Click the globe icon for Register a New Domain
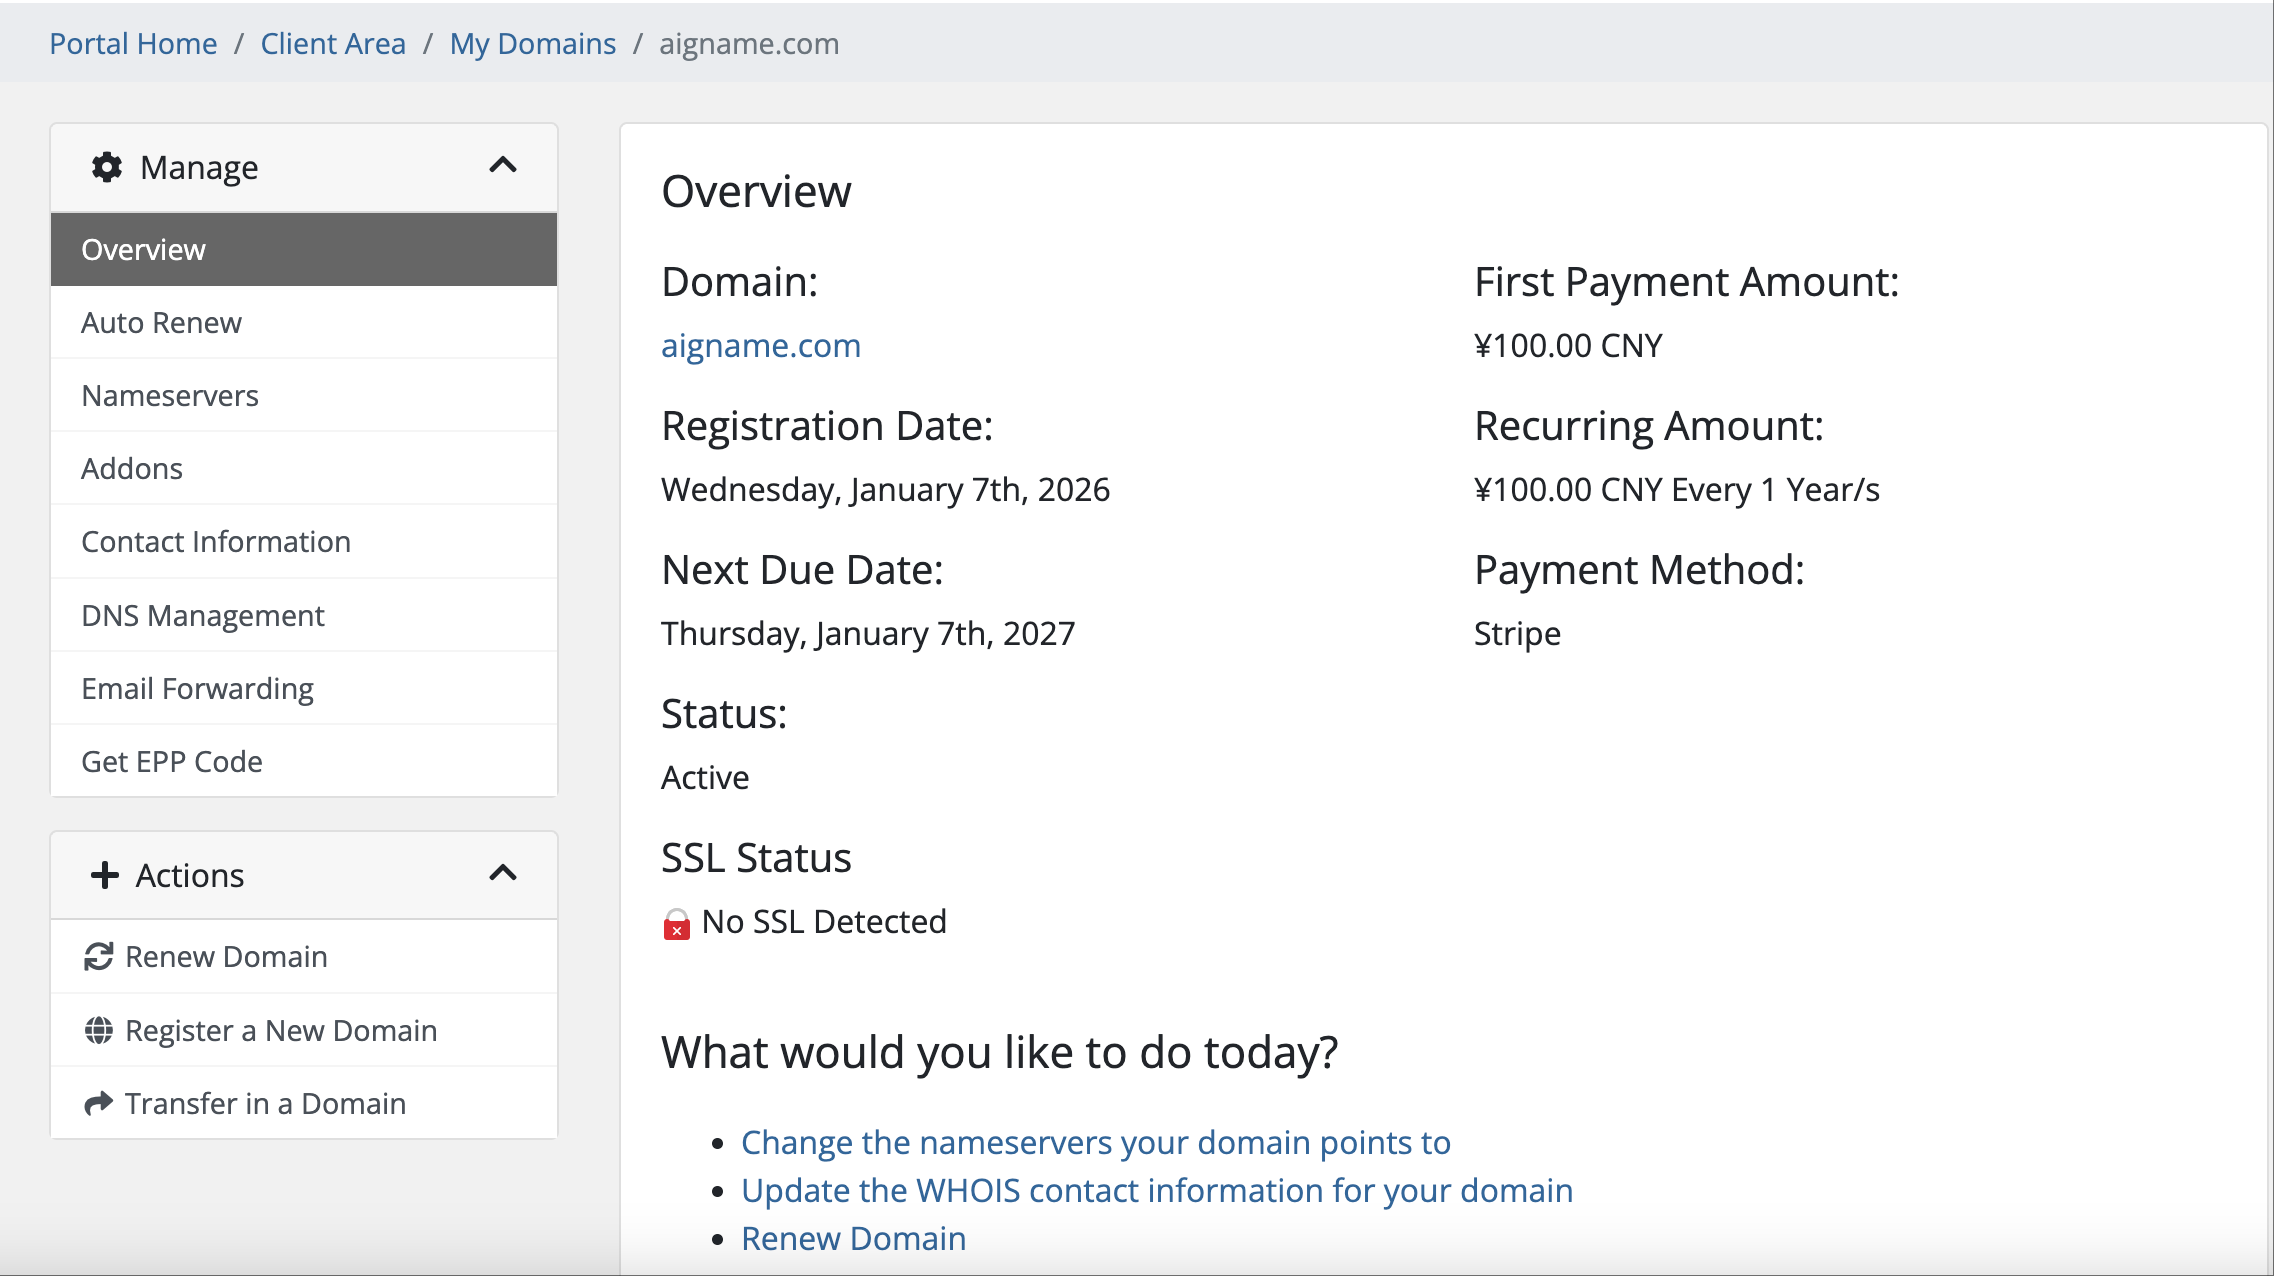The image size is (2274, 1276). click(x=98, y=1030)
